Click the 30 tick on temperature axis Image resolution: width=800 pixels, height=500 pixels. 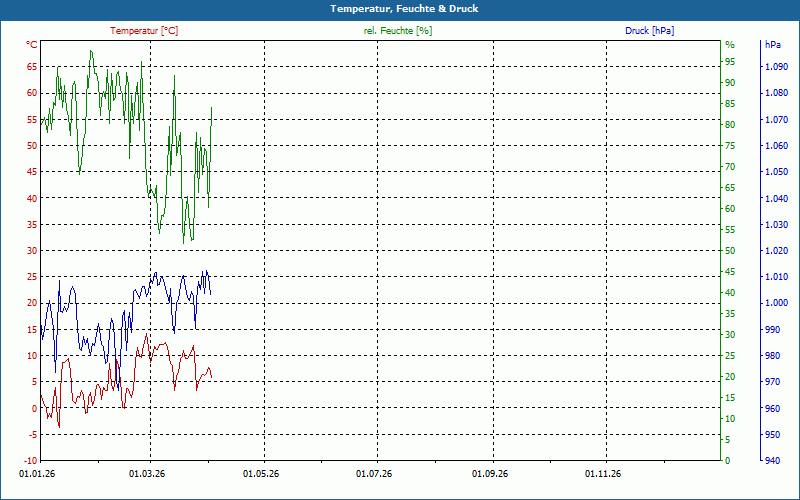click(31, 251)
